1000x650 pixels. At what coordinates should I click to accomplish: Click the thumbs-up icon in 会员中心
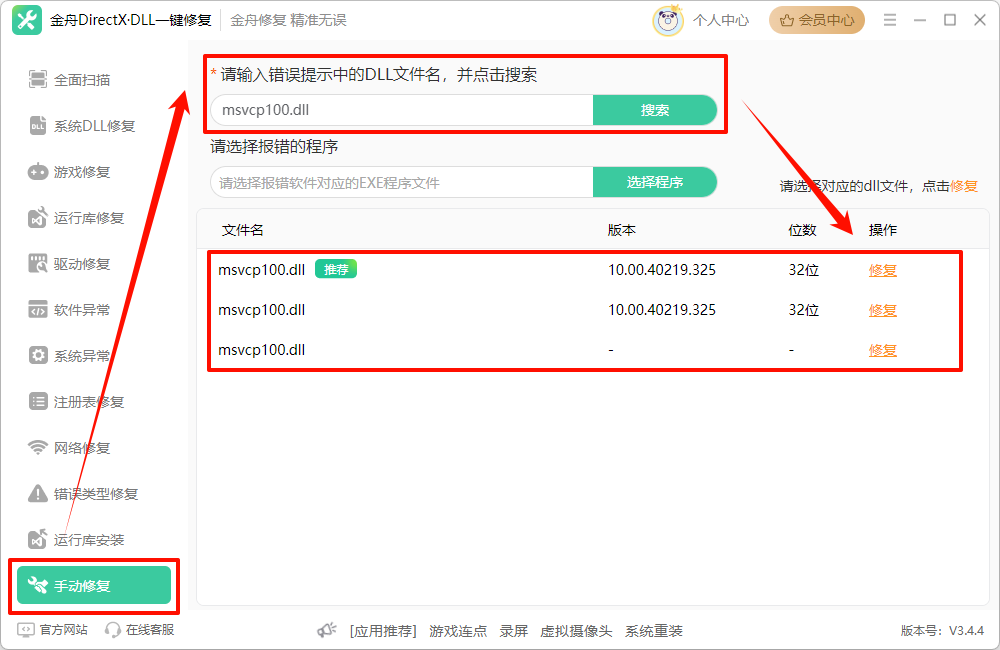pyautogui.click(x=787, y=20)
